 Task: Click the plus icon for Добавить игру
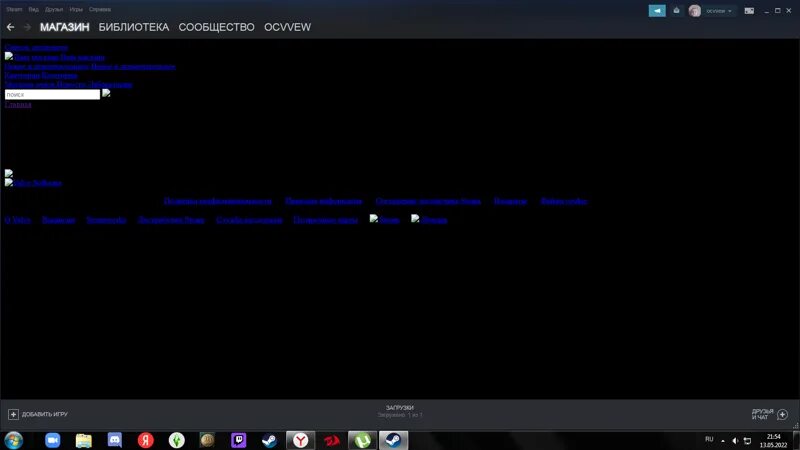(x=13, y=414)
